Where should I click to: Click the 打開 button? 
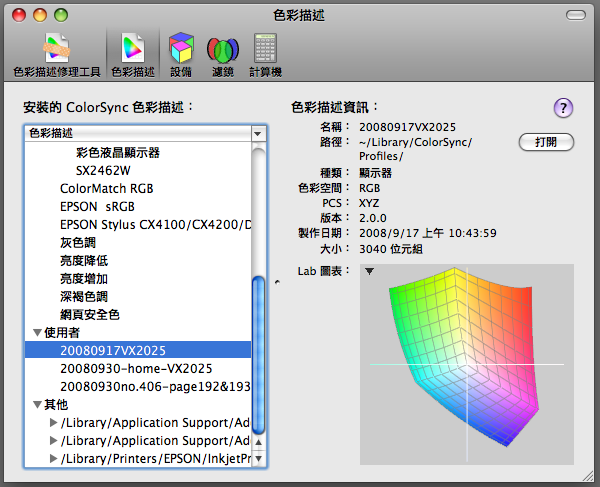coord(546,142)
